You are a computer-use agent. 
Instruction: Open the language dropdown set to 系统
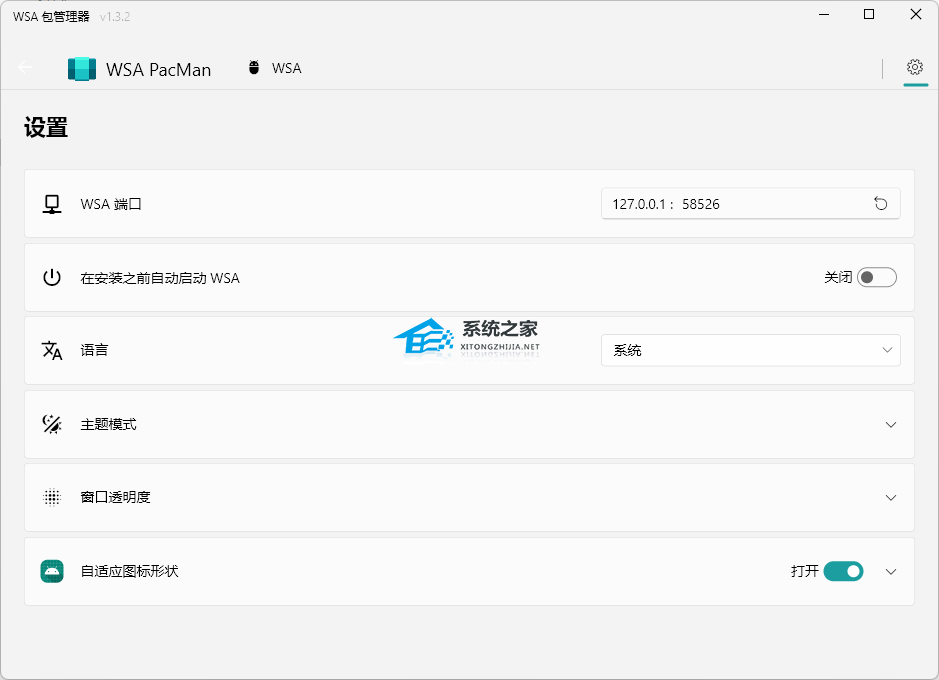tap(750, 350)
